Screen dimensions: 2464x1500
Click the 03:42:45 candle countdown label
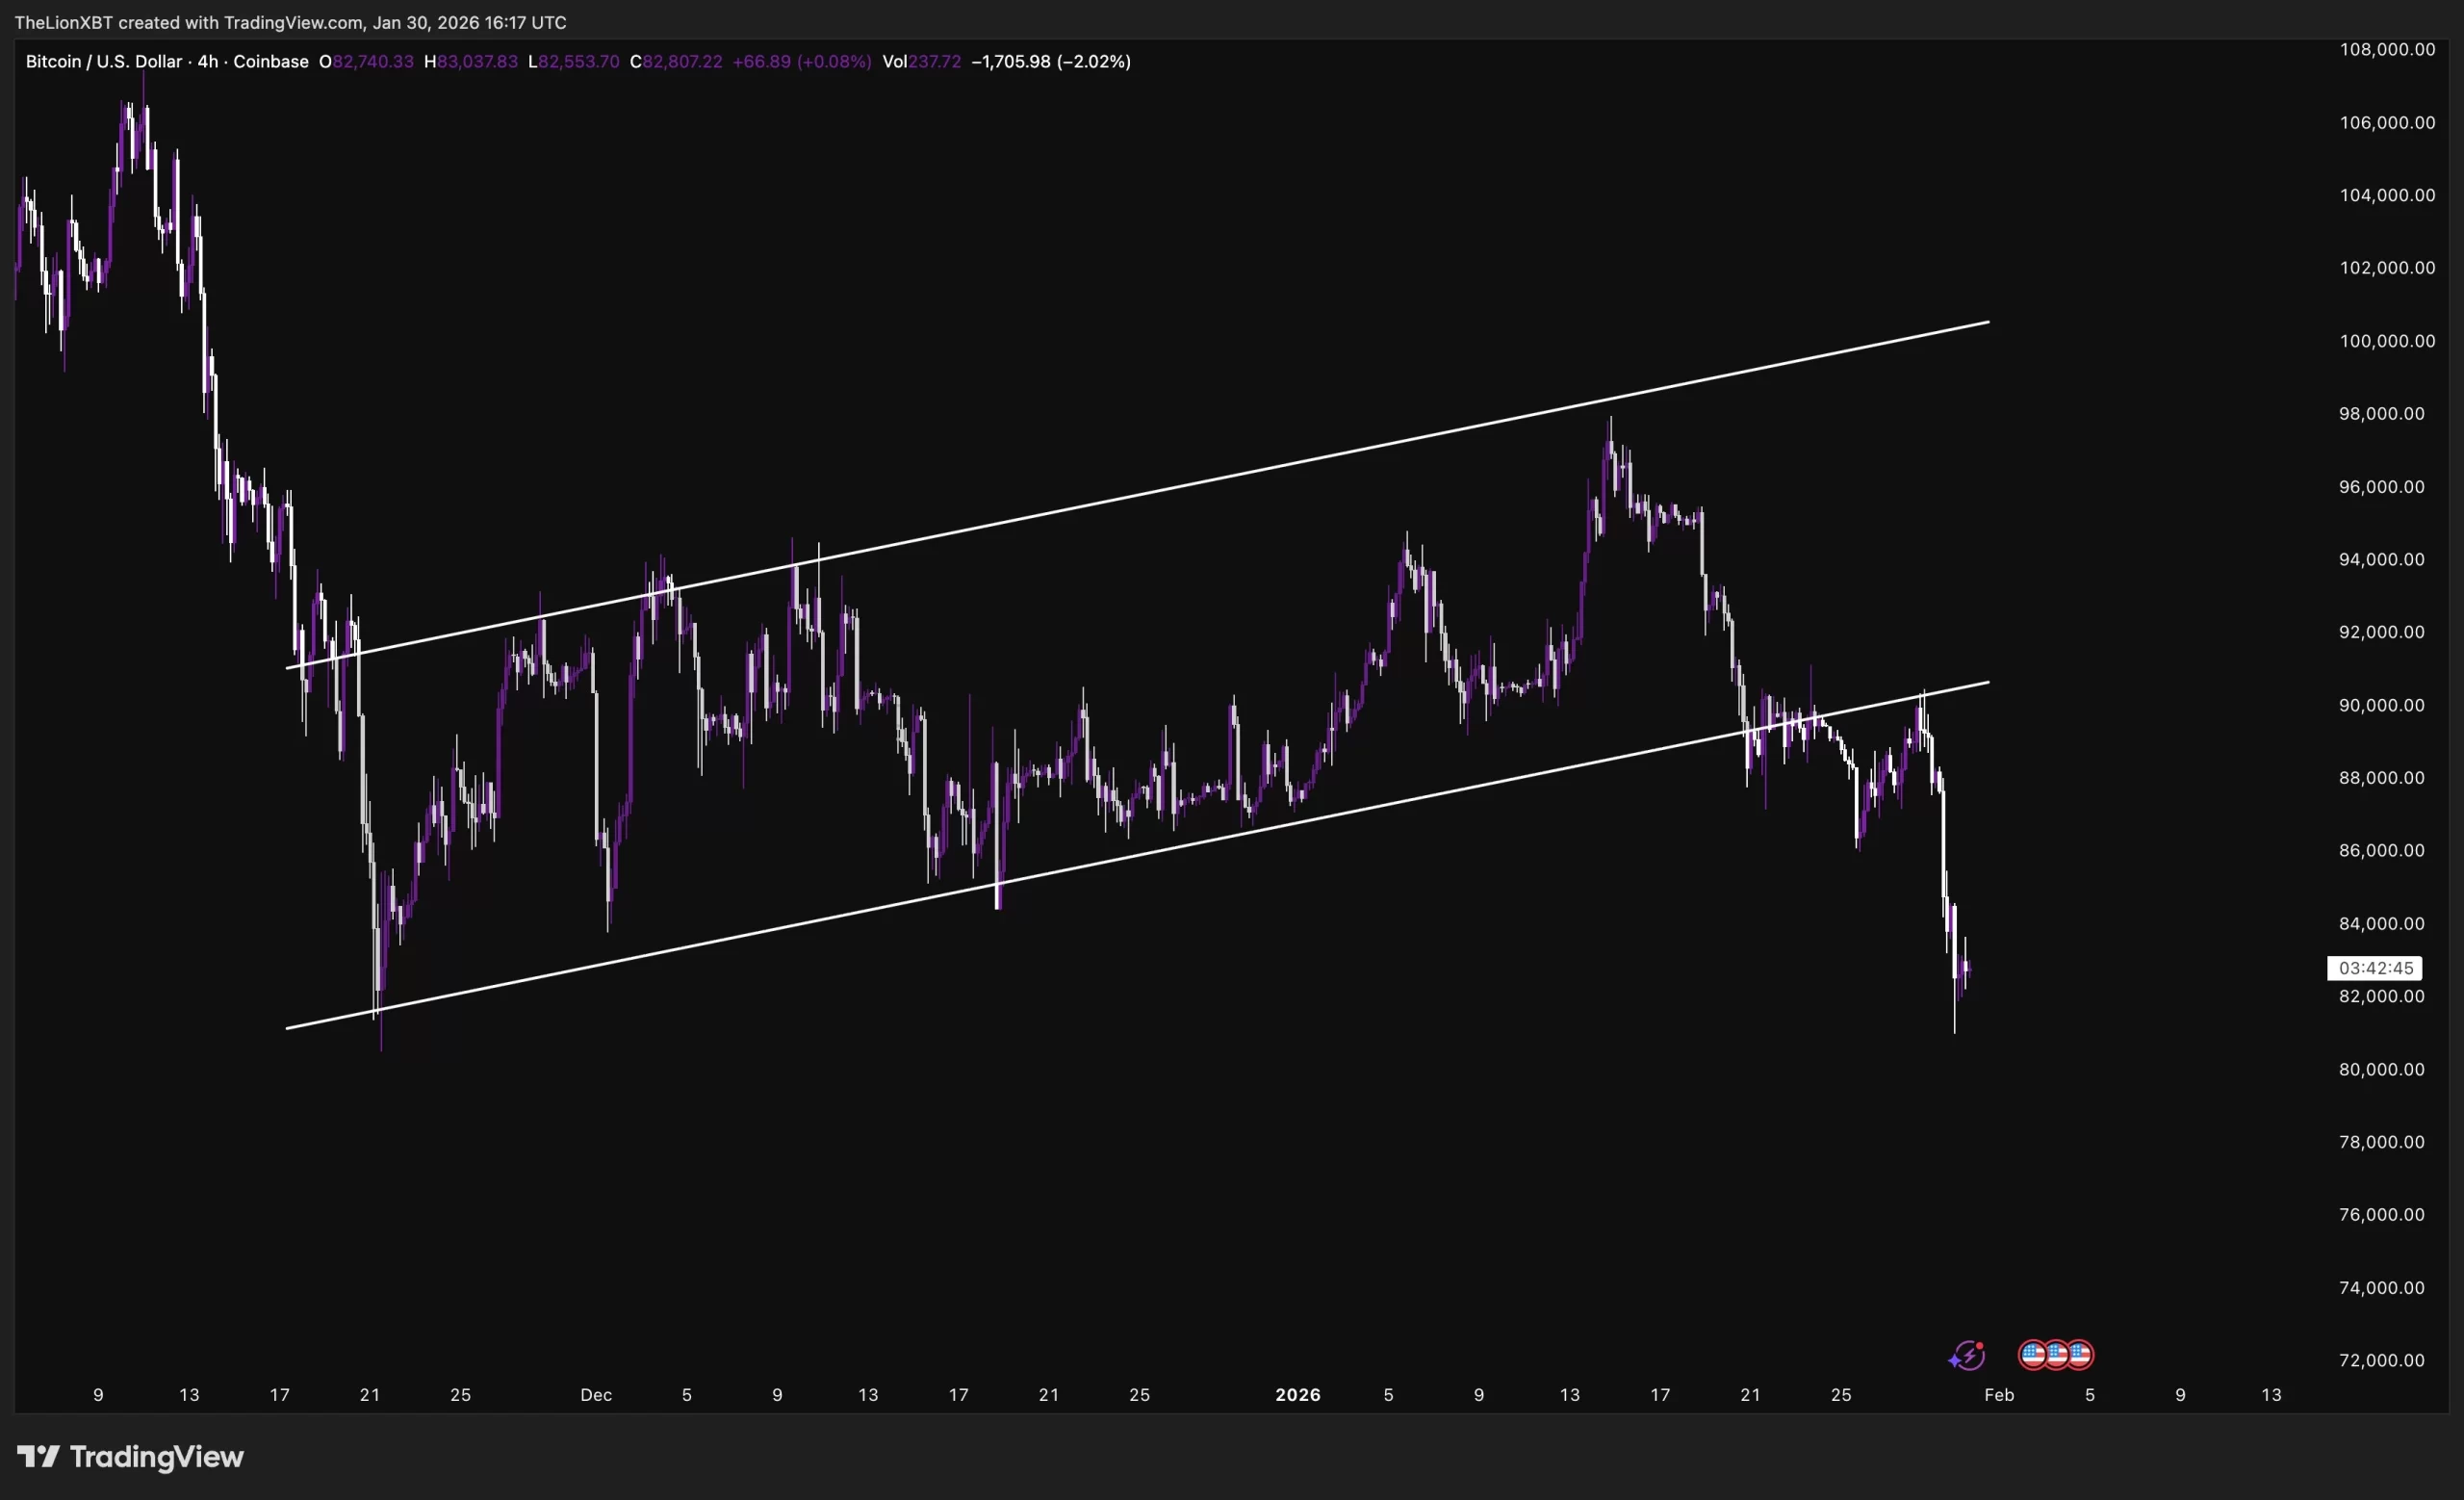[x=2375, y=968]
